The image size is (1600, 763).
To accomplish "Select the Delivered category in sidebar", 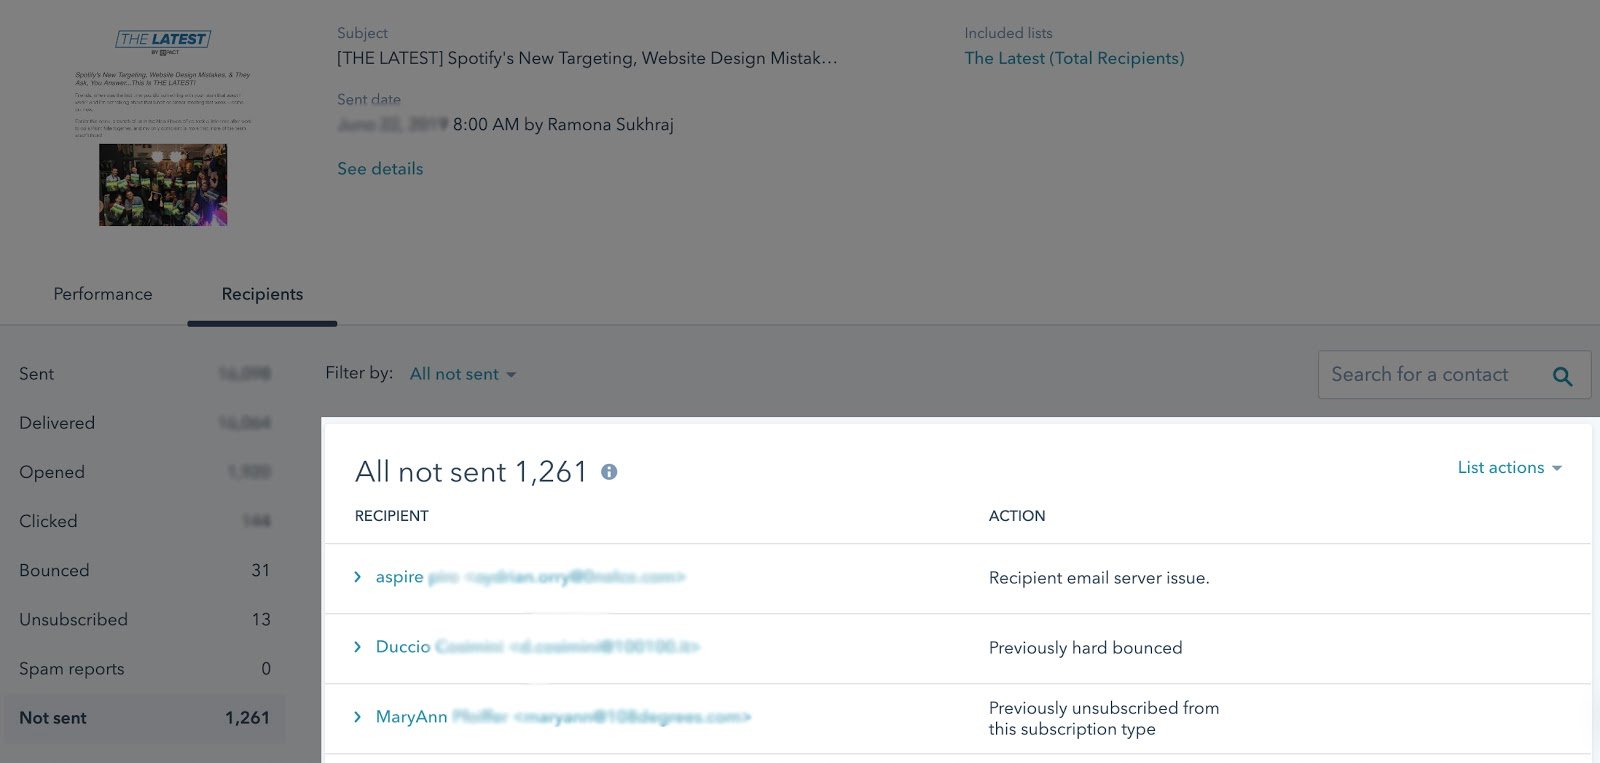I will click(x=57, y=423).
